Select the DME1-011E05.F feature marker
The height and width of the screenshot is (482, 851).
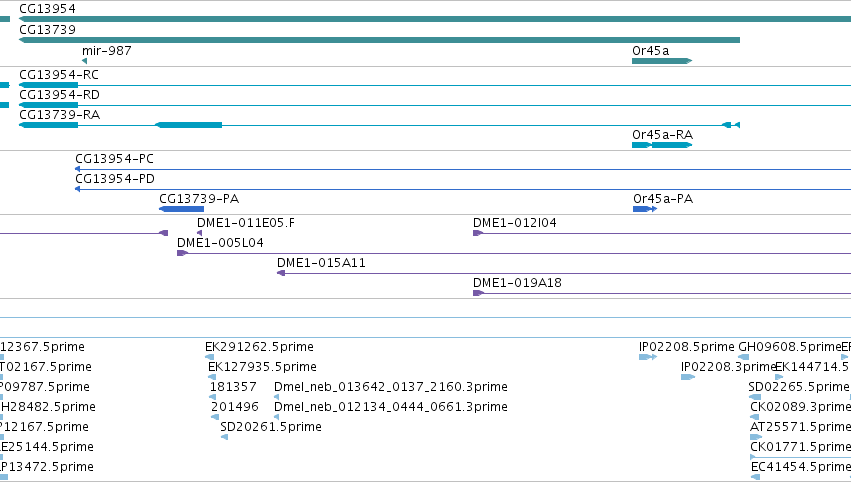tap(199, 233)
